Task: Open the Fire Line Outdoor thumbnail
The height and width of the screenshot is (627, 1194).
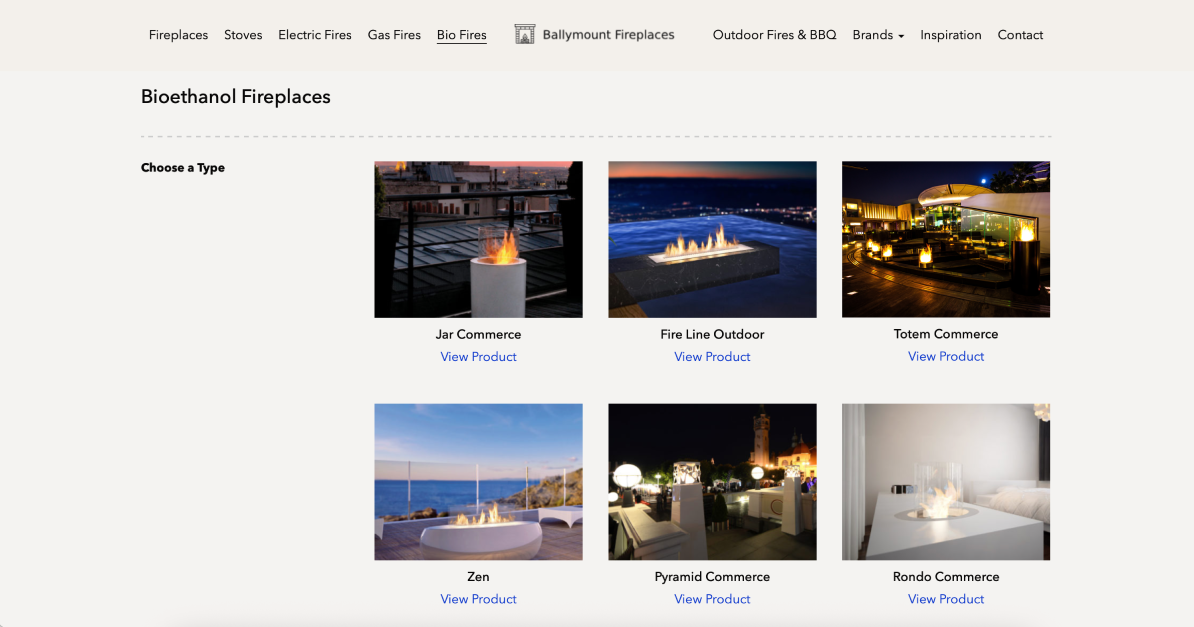Action: tap(712, 240)
